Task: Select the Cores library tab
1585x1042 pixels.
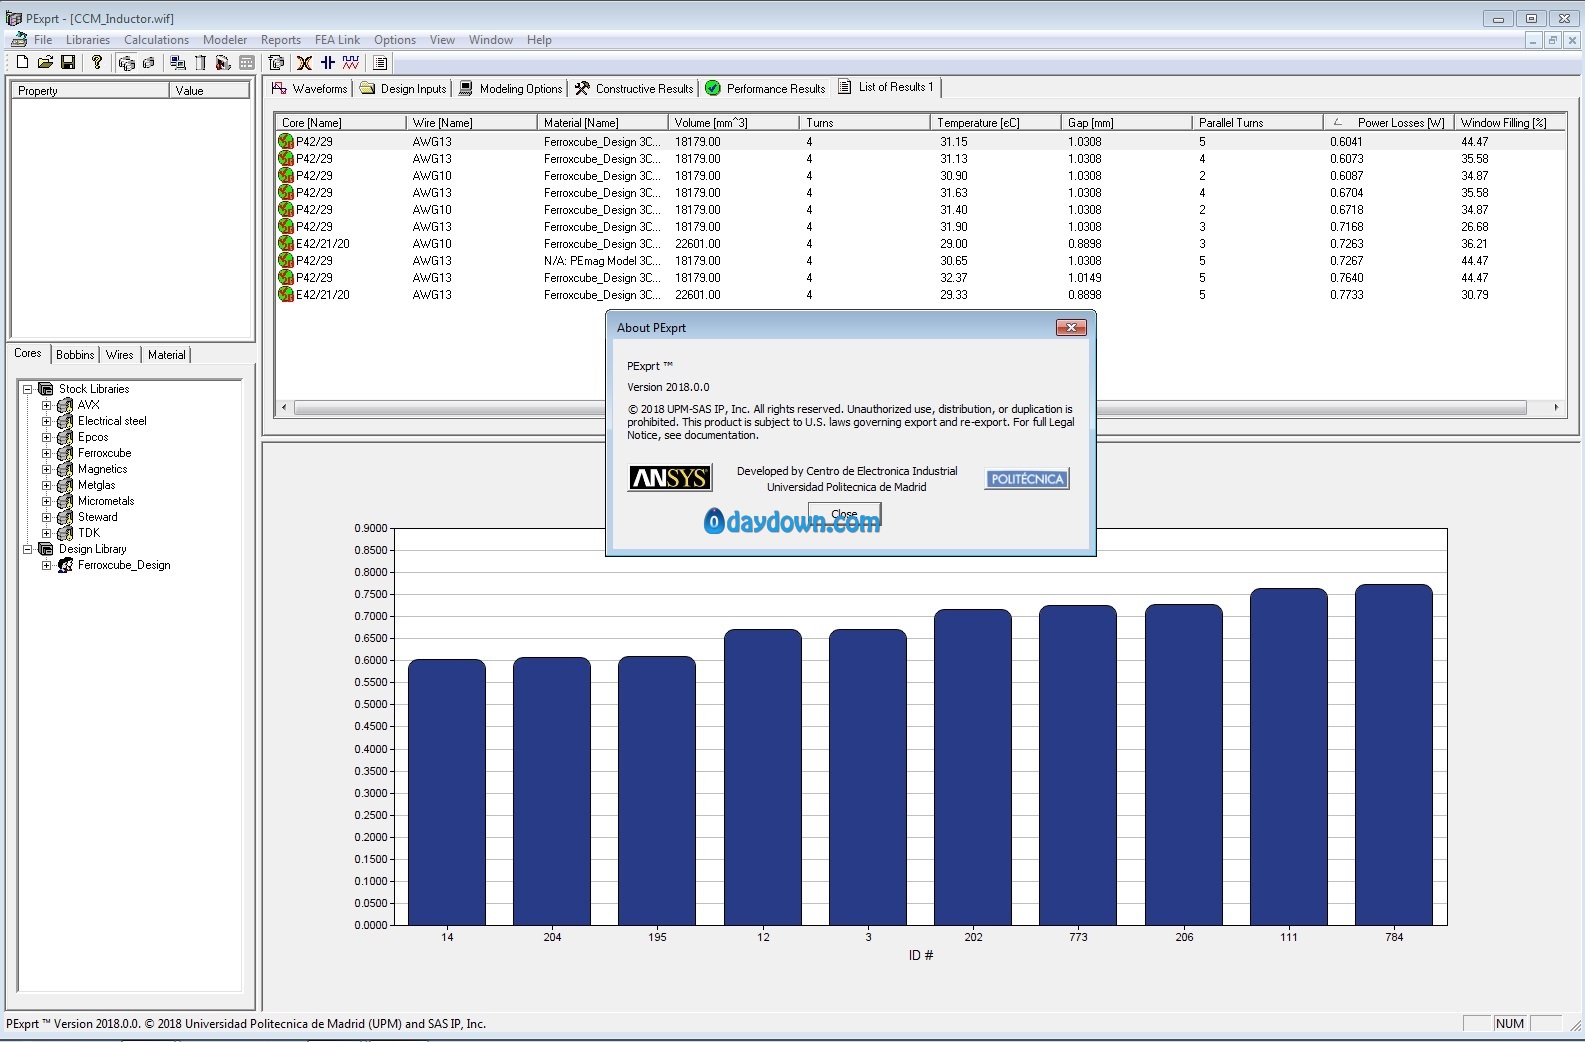Action: (x=28, y=353)
